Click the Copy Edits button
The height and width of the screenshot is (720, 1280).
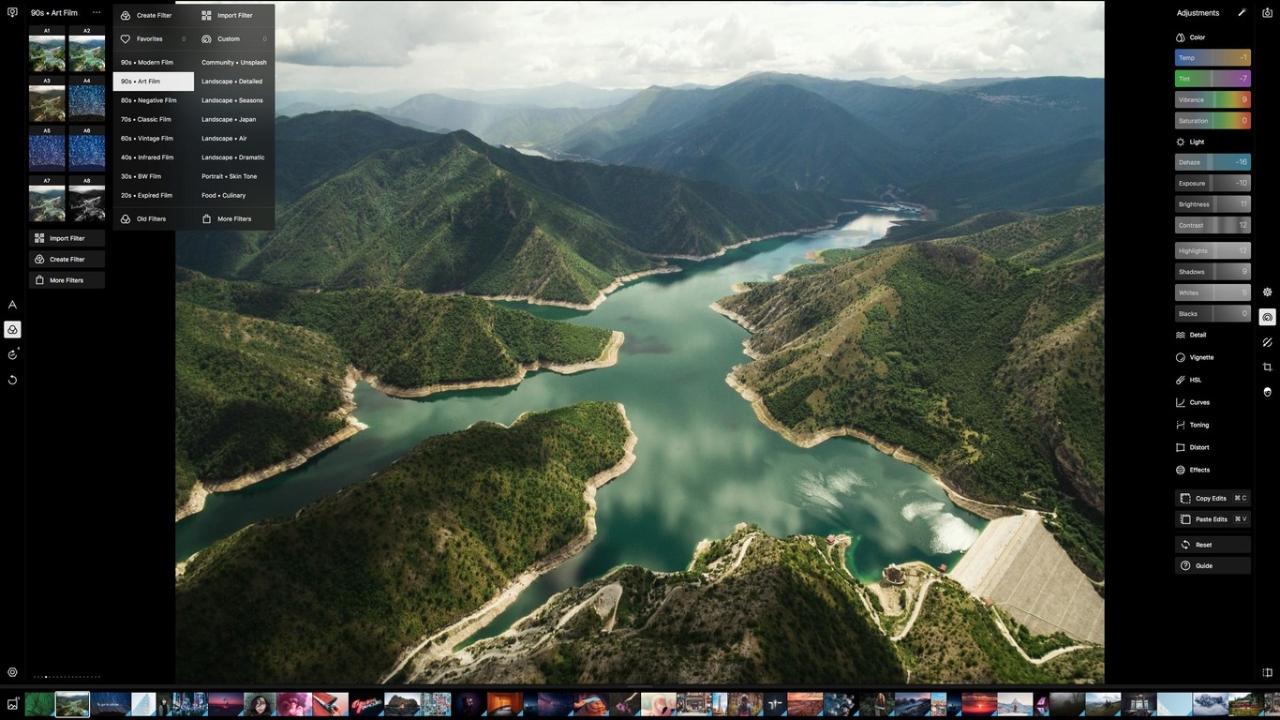tap(1212, 498)
